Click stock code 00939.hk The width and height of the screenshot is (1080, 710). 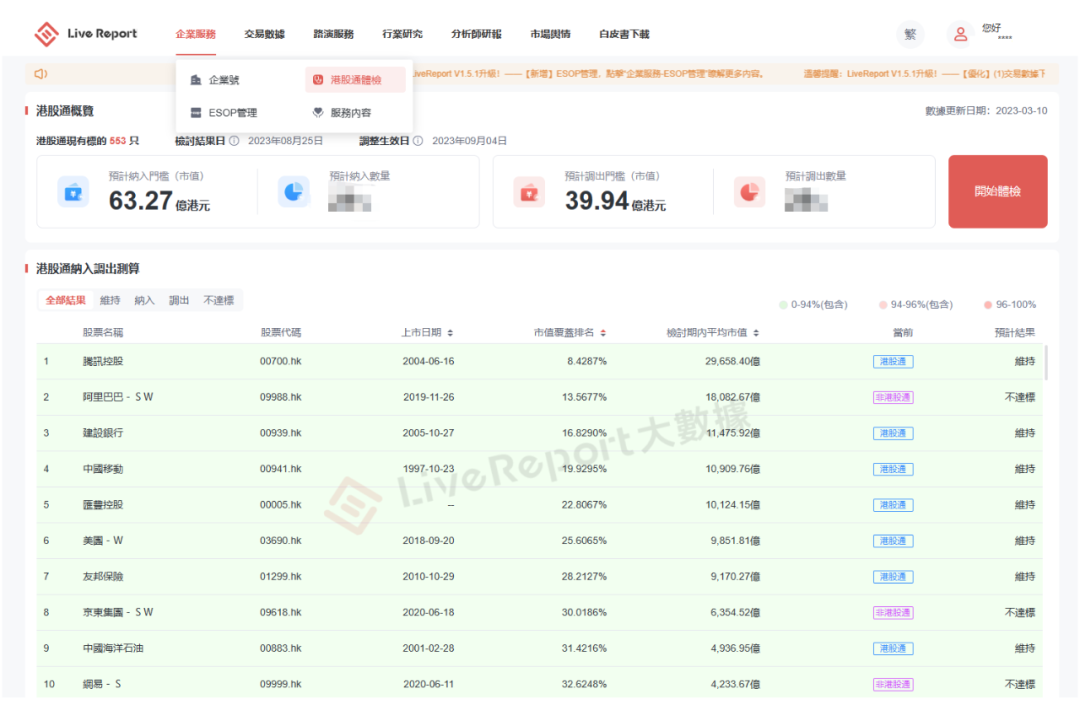(x=280, y=433)
